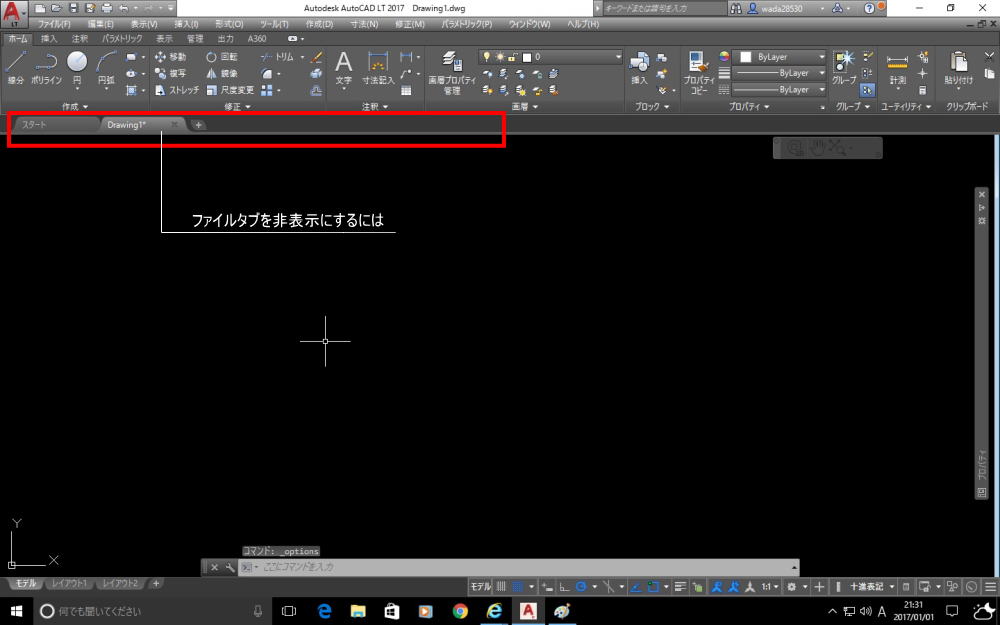This screenshot has width=1000, height=625.
Task: Choose the 複写 copy command
Action: coord(170,73)
